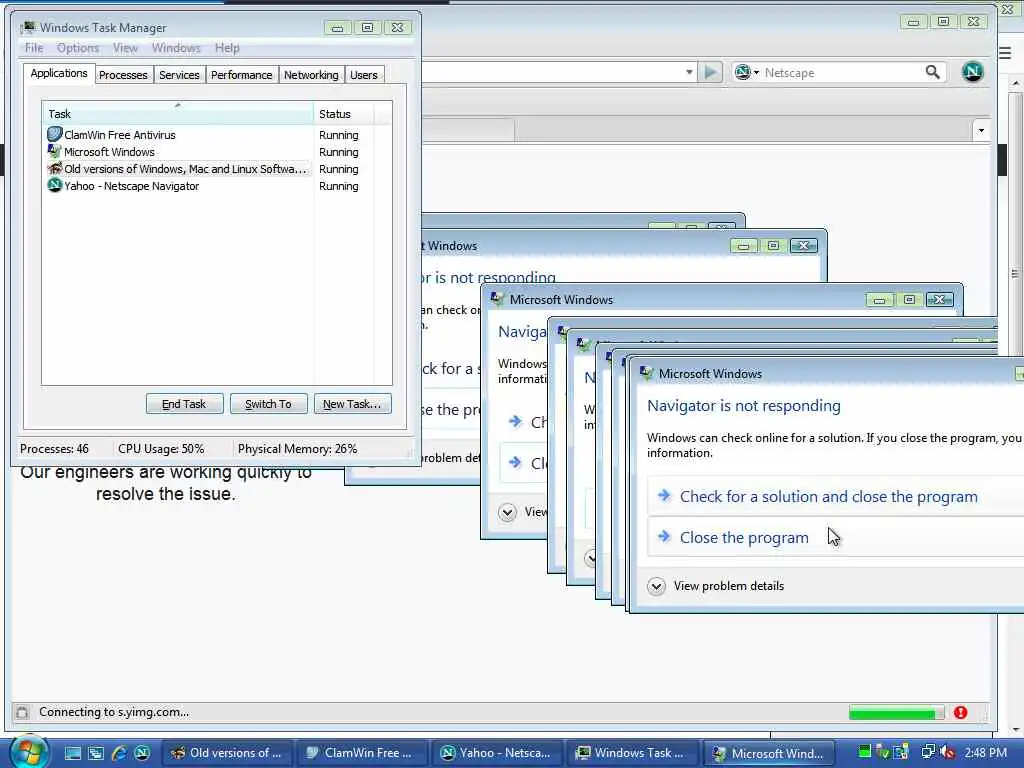Click Netscape icon beside Yahoo task
Viewport: 1024px width, 768px height.
[55, 185]
